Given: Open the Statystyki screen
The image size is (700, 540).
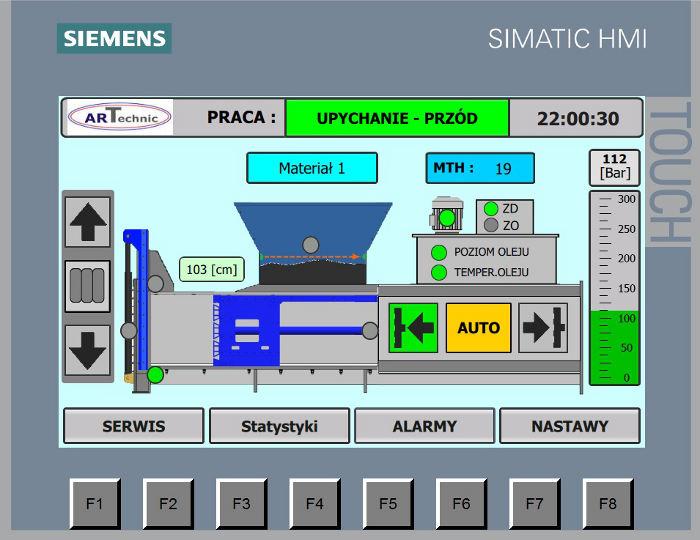Looking at the screenshot, I should coord(279,426).
